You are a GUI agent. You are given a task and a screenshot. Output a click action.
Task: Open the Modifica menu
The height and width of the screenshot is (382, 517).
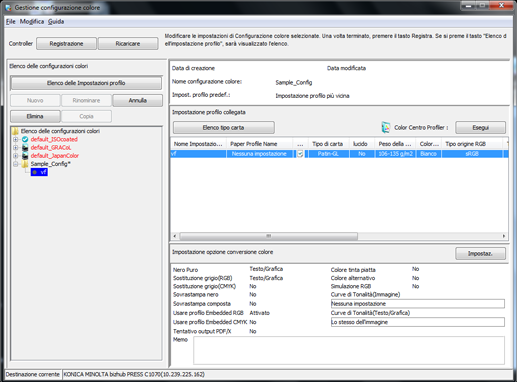pos(32,22)
